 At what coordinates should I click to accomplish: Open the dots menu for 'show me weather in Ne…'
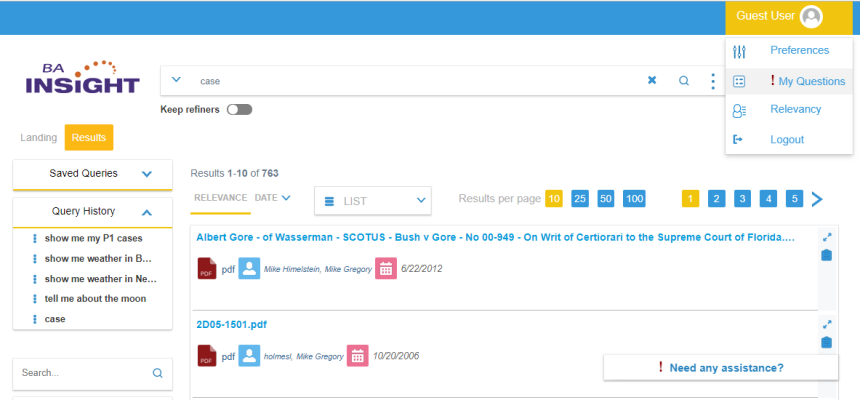(x=35, y=279)
